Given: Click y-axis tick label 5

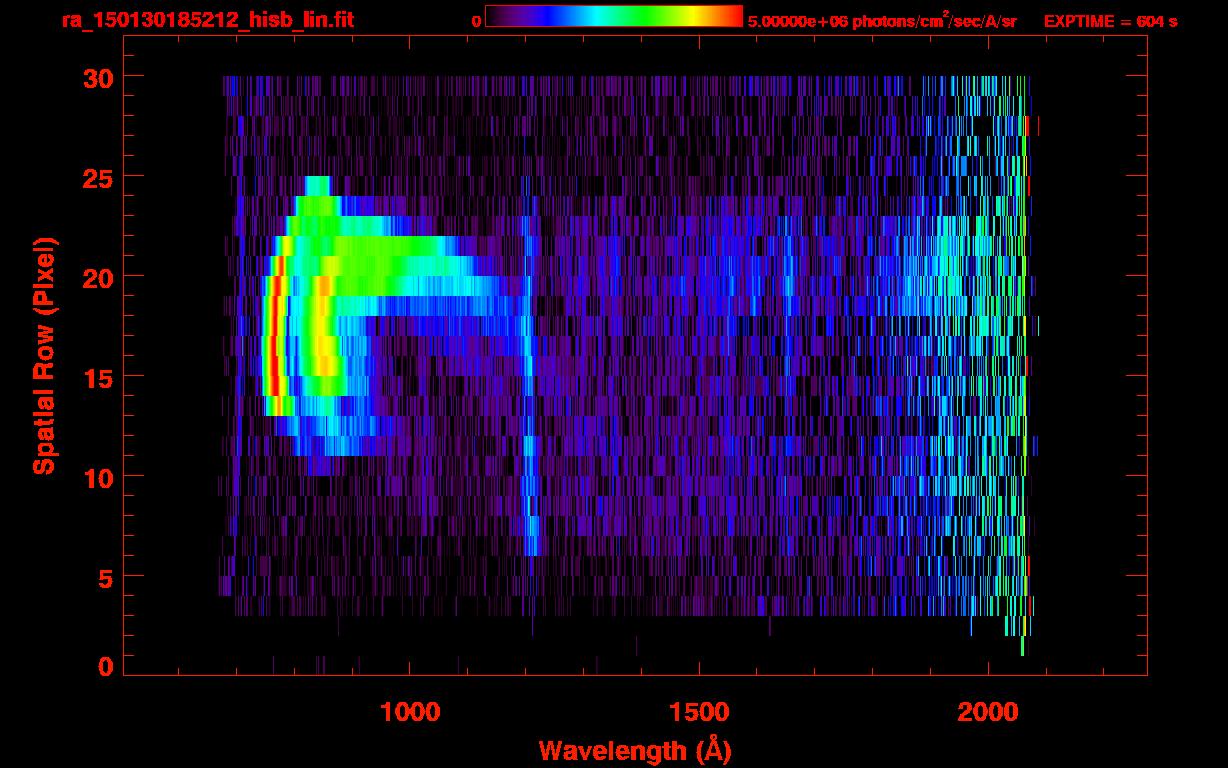Looking at the screenshot, I should coord(105,577).
